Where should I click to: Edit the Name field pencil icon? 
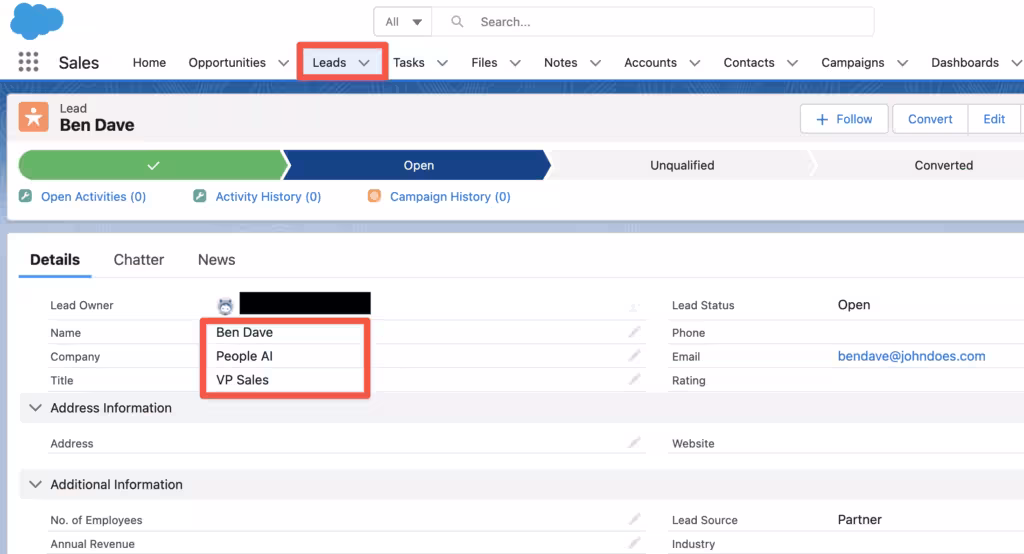point(634,332)
